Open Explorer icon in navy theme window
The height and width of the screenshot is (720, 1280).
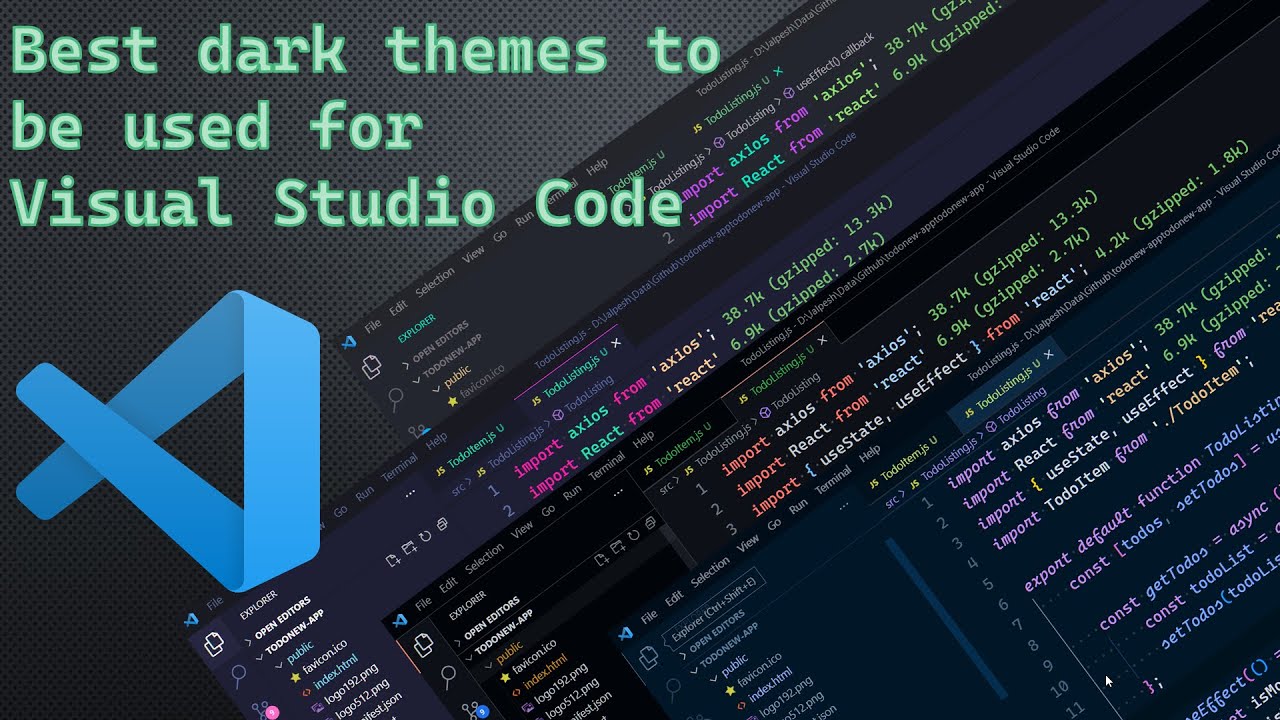point(648,656)
